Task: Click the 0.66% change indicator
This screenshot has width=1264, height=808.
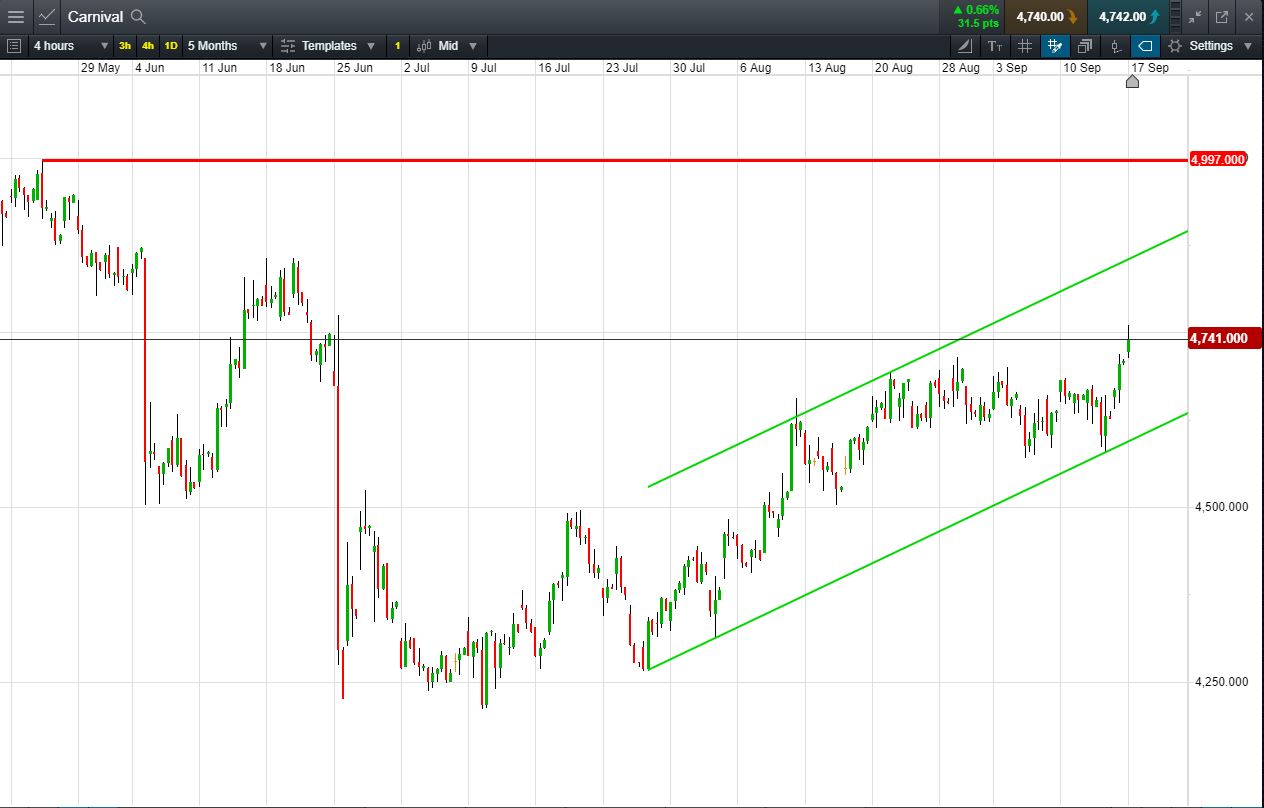Action: click(976, 9)
